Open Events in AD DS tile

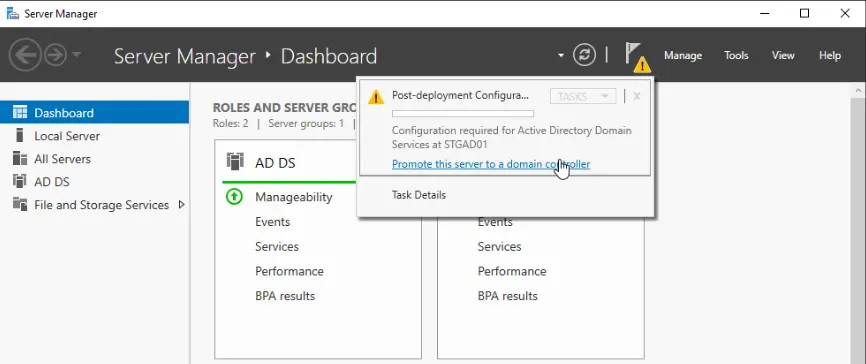(x=272, y=222)
